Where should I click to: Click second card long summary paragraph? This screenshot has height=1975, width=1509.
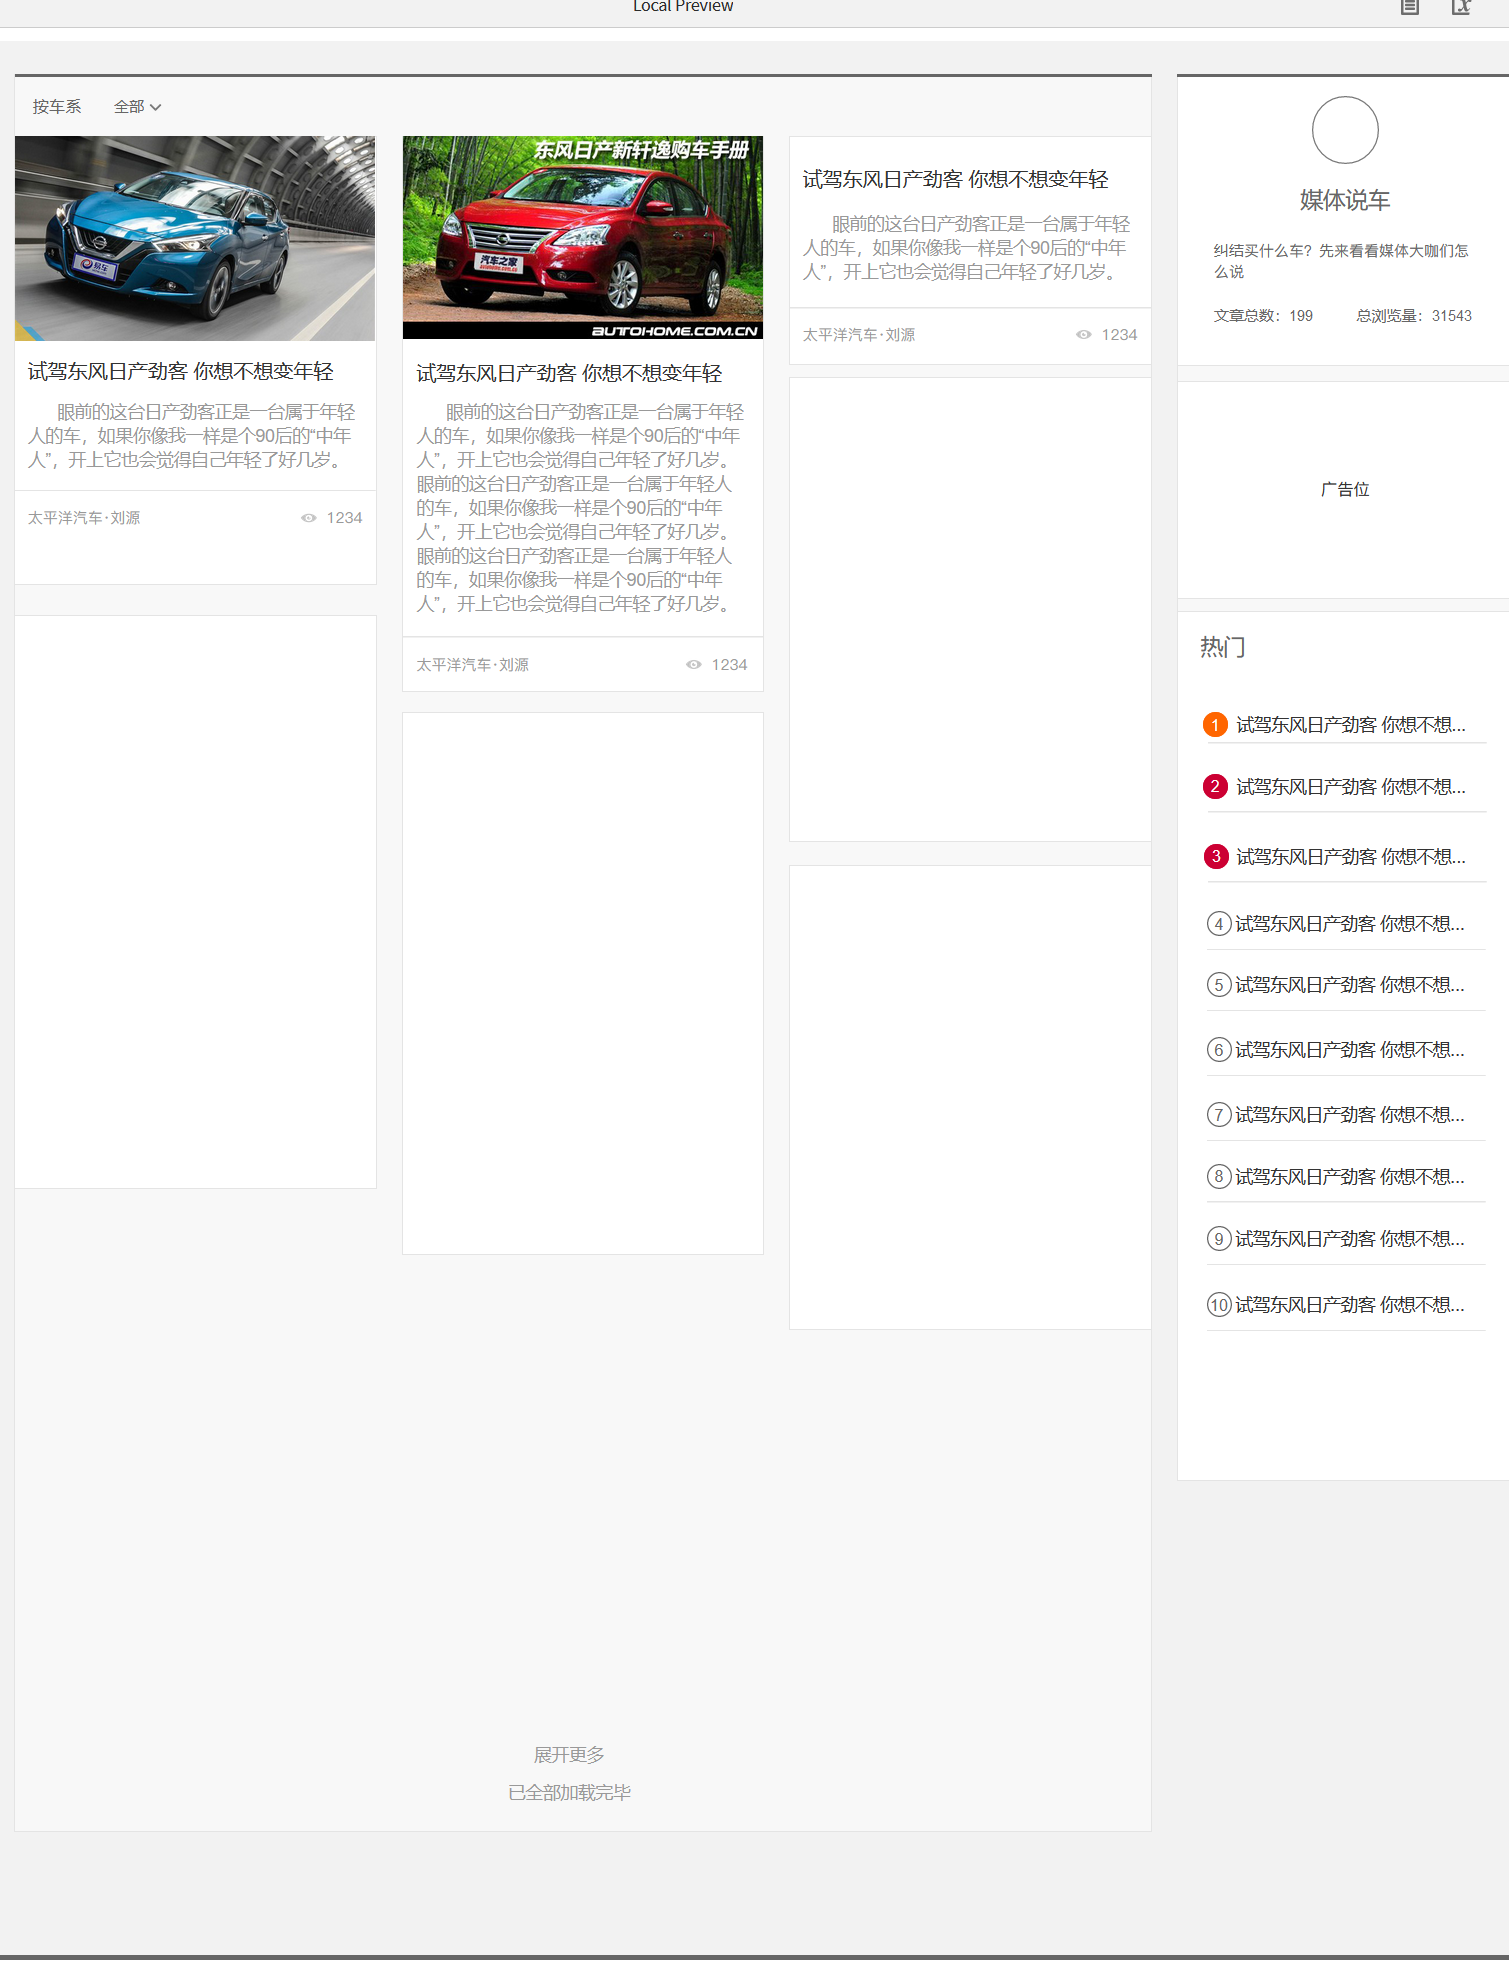[580, 508]
